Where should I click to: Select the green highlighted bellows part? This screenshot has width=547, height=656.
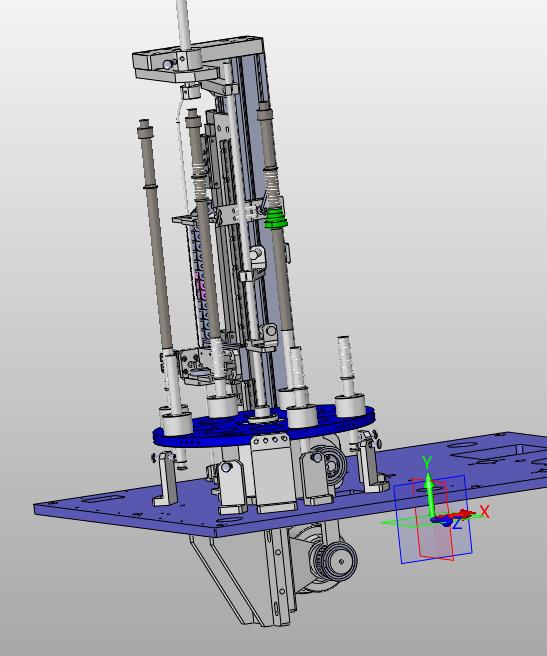(x=276, y=219)
